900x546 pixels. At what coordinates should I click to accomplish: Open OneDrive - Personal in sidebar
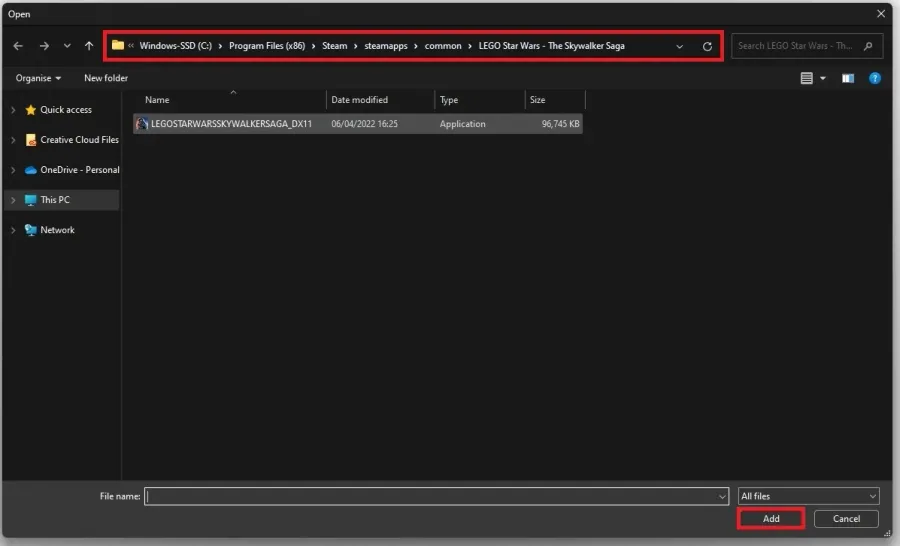click(79, 170)
